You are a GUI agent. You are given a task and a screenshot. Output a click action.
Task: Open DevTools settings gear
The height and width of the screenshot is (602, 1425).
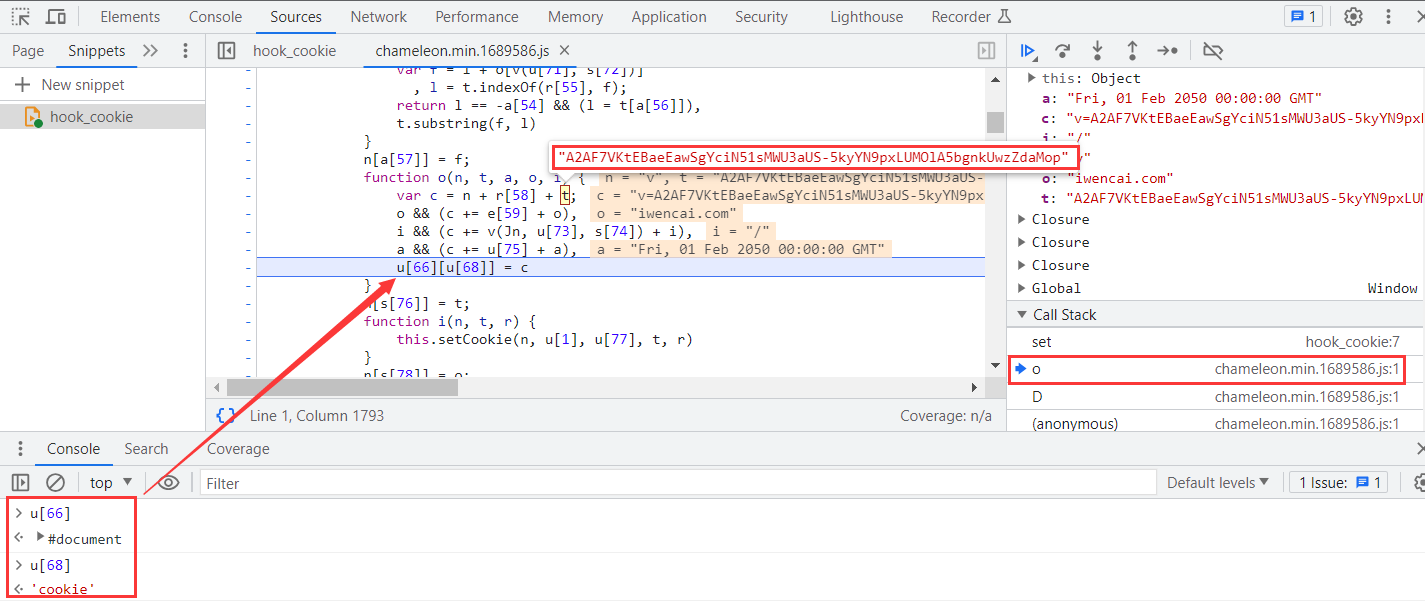(x=1353, y=17)
